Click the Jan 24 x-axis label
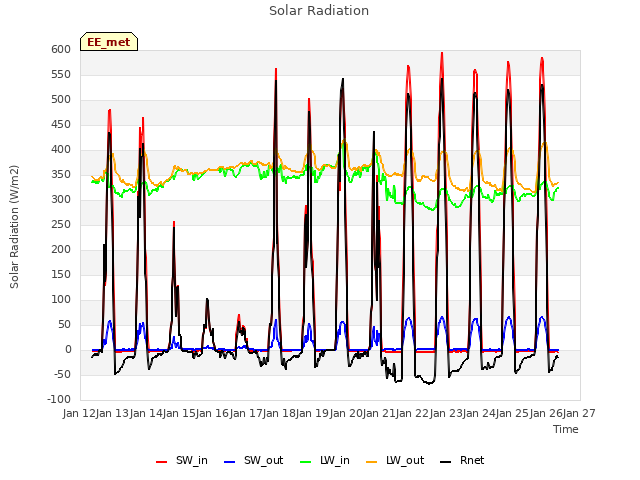Image resolution: width=640 pixels, height=480 pixels. [x=480, y=413]
